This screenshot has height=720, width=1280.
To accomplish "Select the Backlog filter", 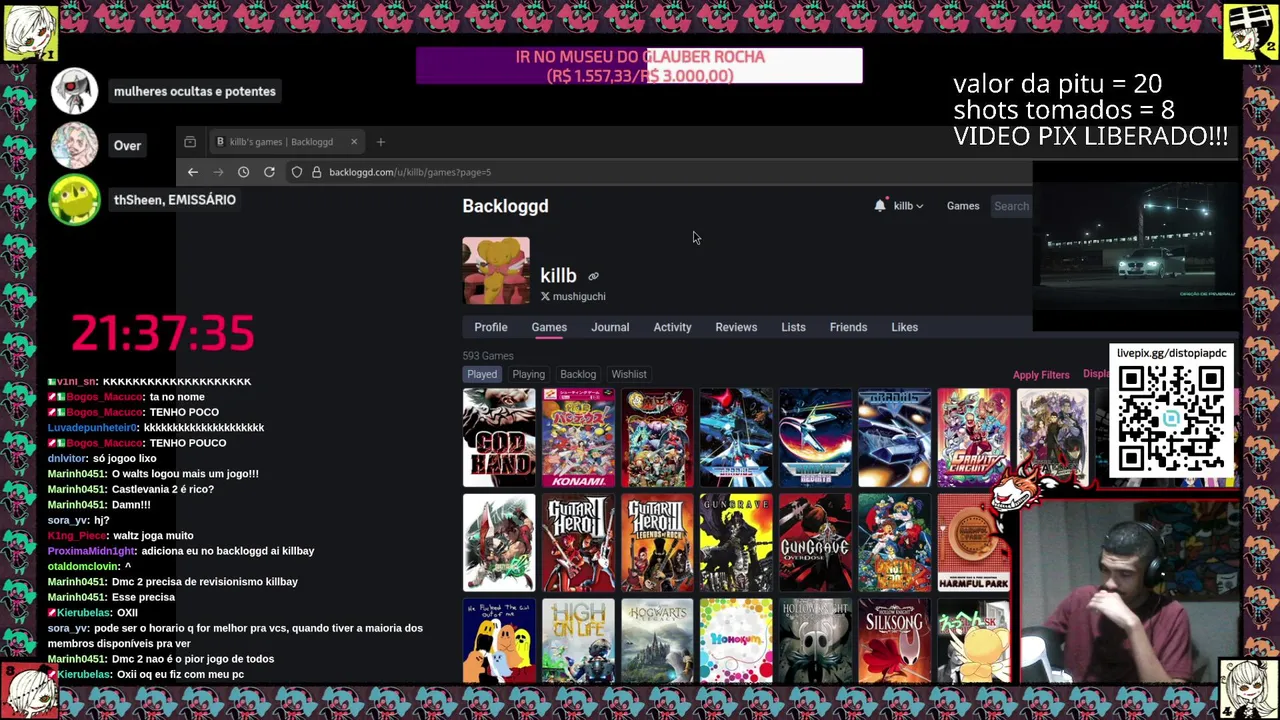I will (578, 374).
